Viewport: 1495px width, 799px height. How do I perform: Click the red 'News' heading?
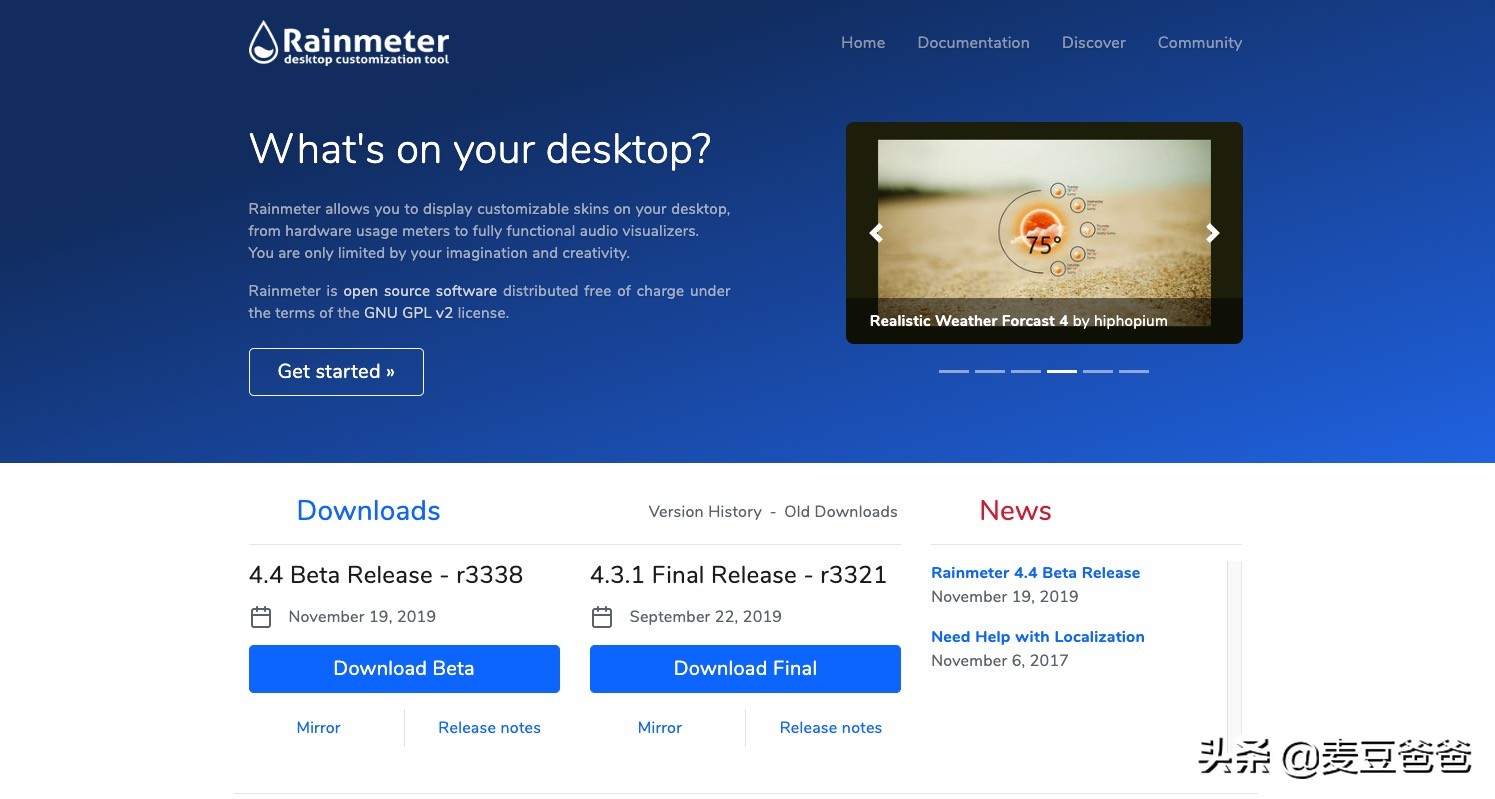click(x=1015, y=511)
